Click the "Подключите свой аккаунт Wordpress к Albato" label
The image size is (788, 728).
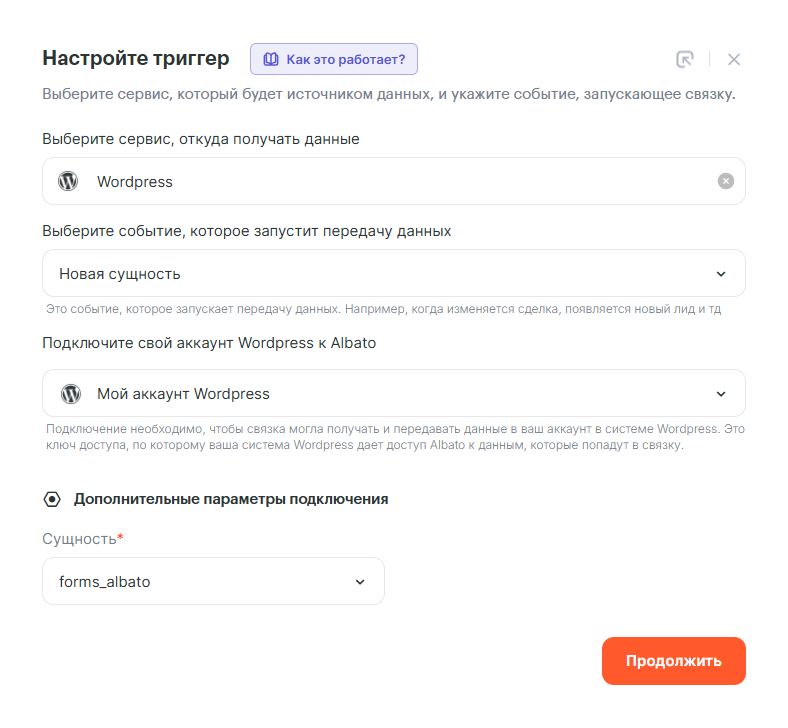pos(209,343)
